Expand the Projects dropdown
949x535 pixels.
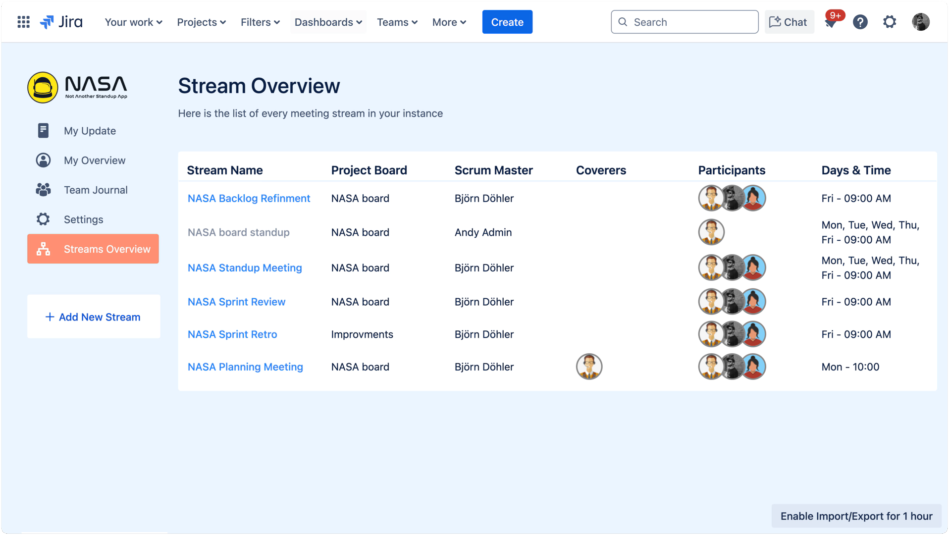click(202, 22)
